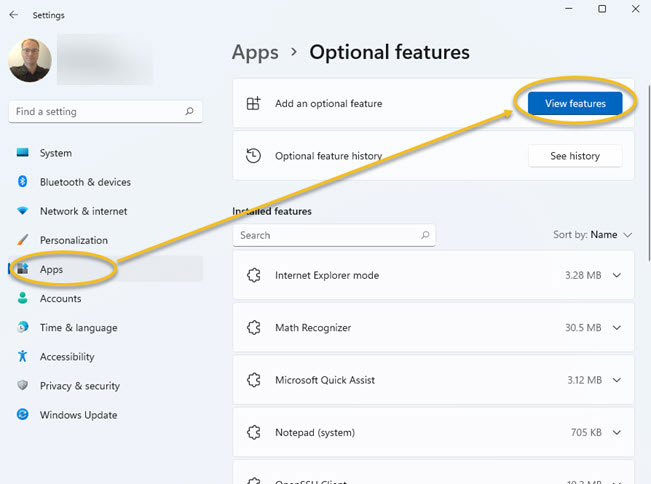Minimize the Settings window
This screenshot has height=484, width=651.
point(569,9)
